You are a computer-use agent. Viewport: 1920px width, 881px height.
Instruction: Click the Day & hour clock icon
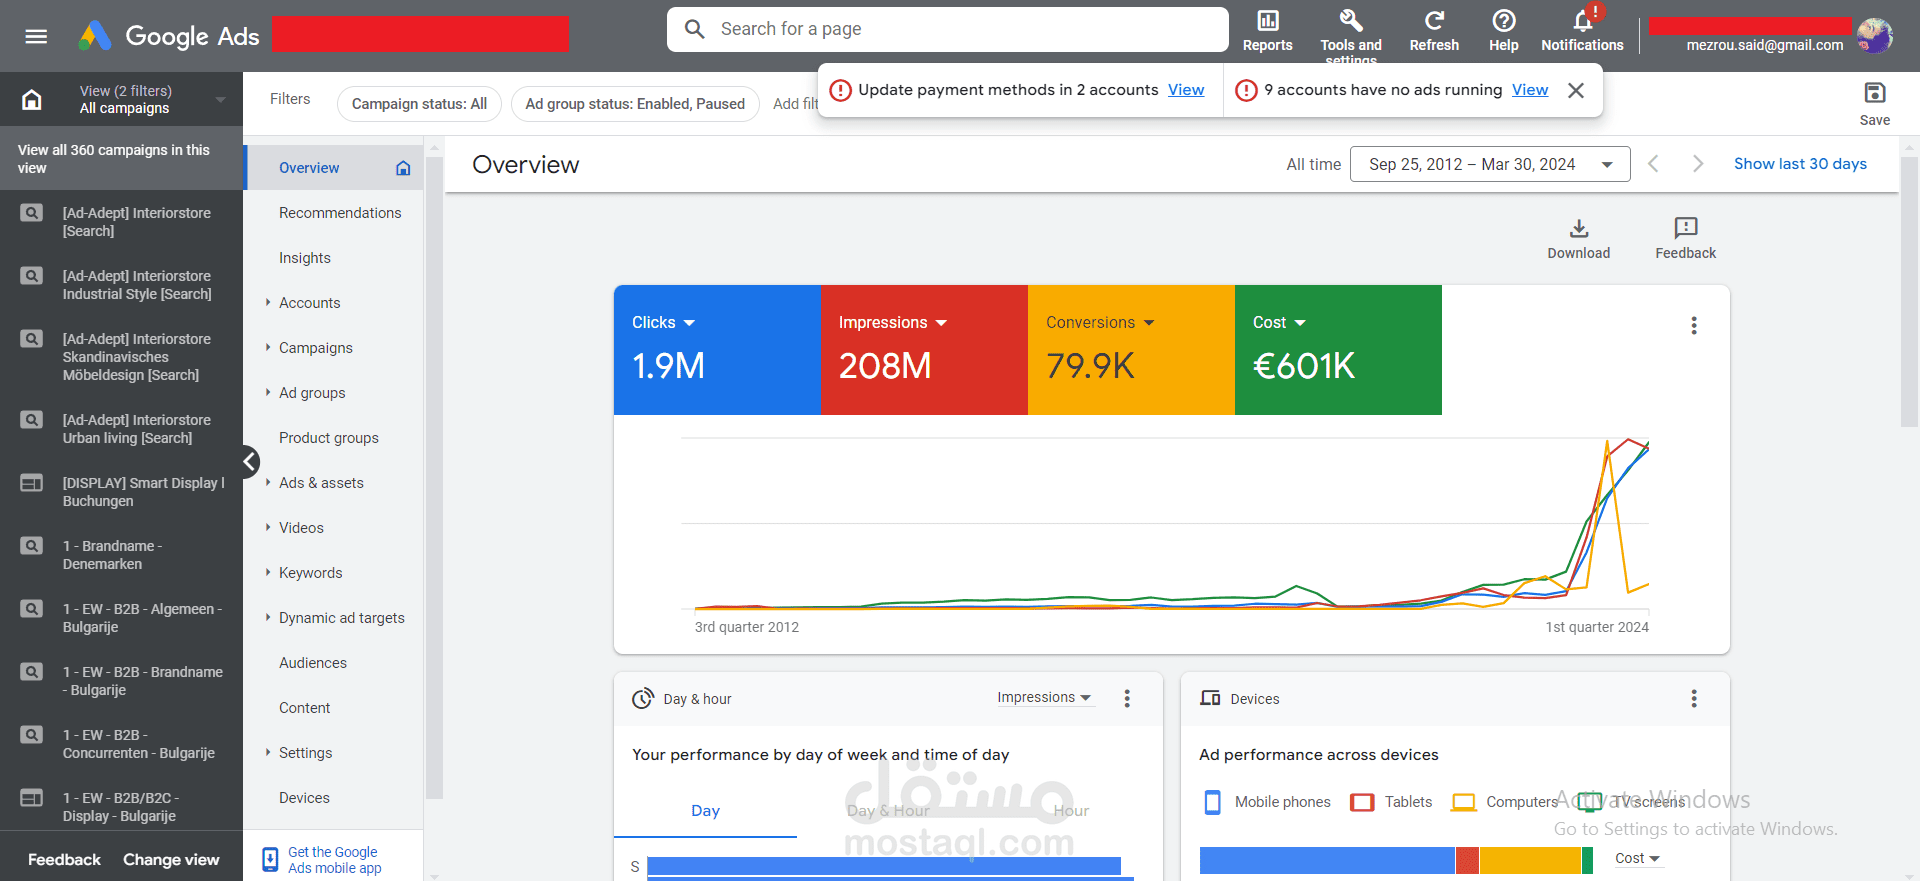(643, 699)
